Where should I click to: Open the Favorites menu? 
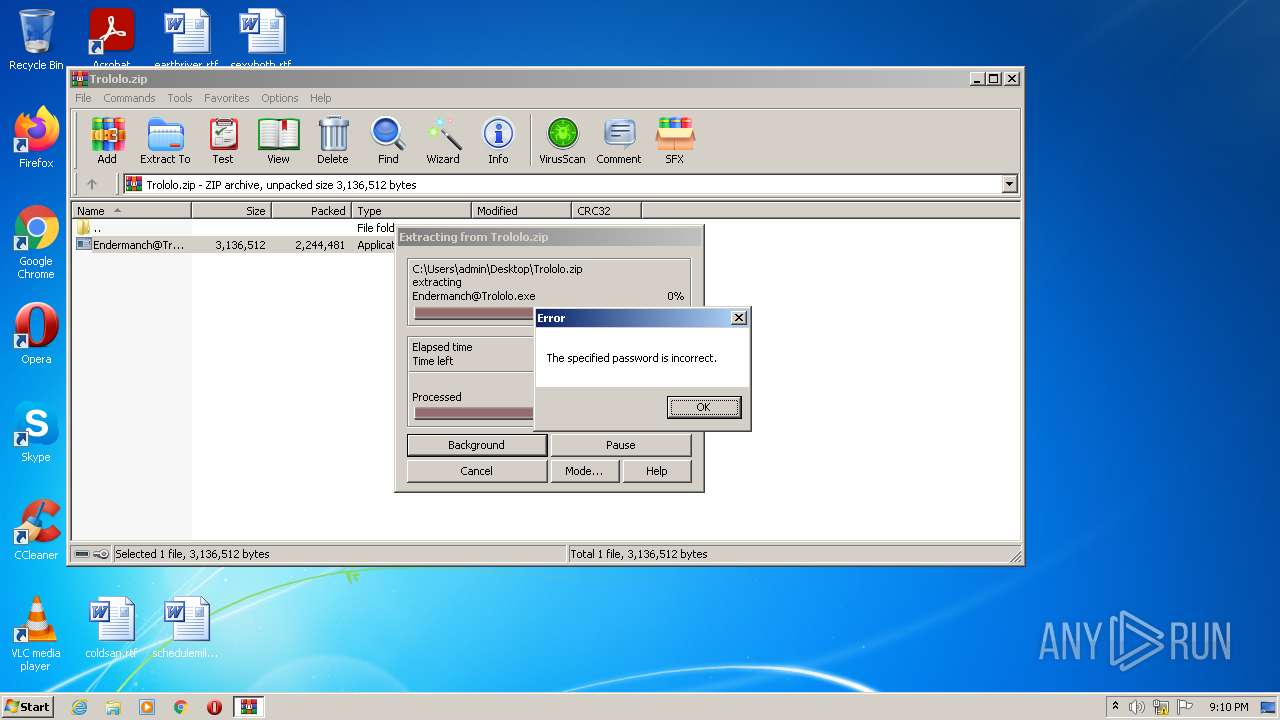[227, 98]
